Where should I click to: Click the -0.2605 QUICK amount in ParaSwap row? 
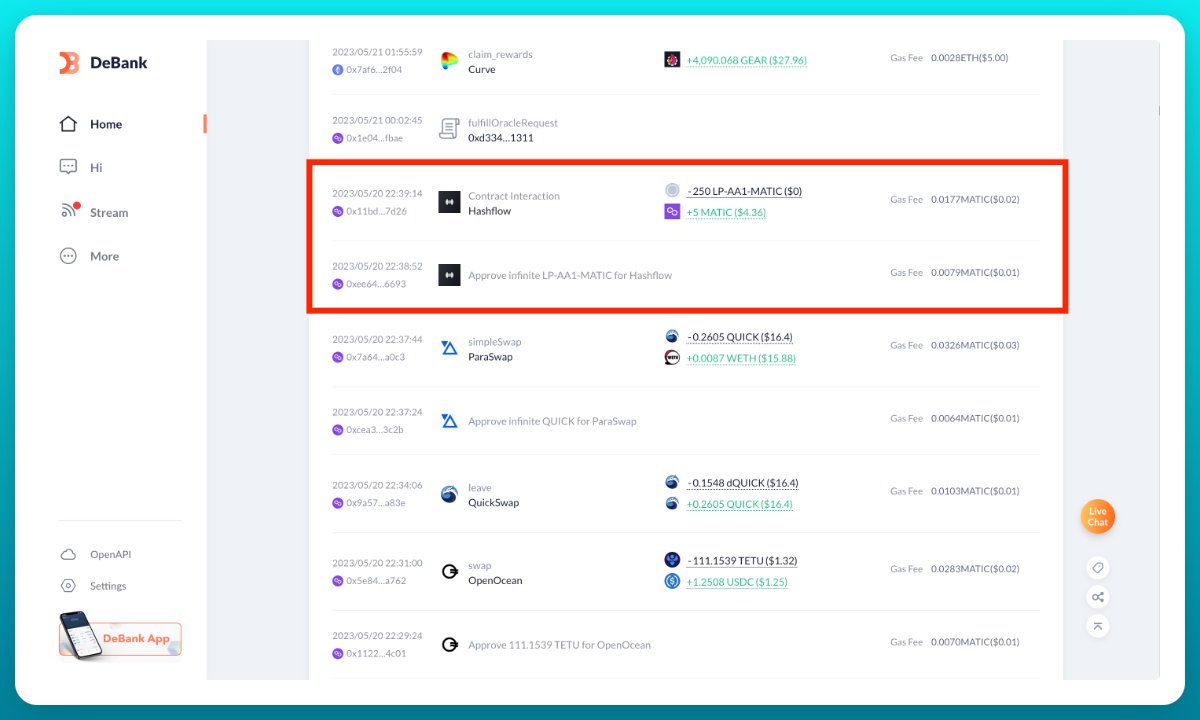point(739,337)
